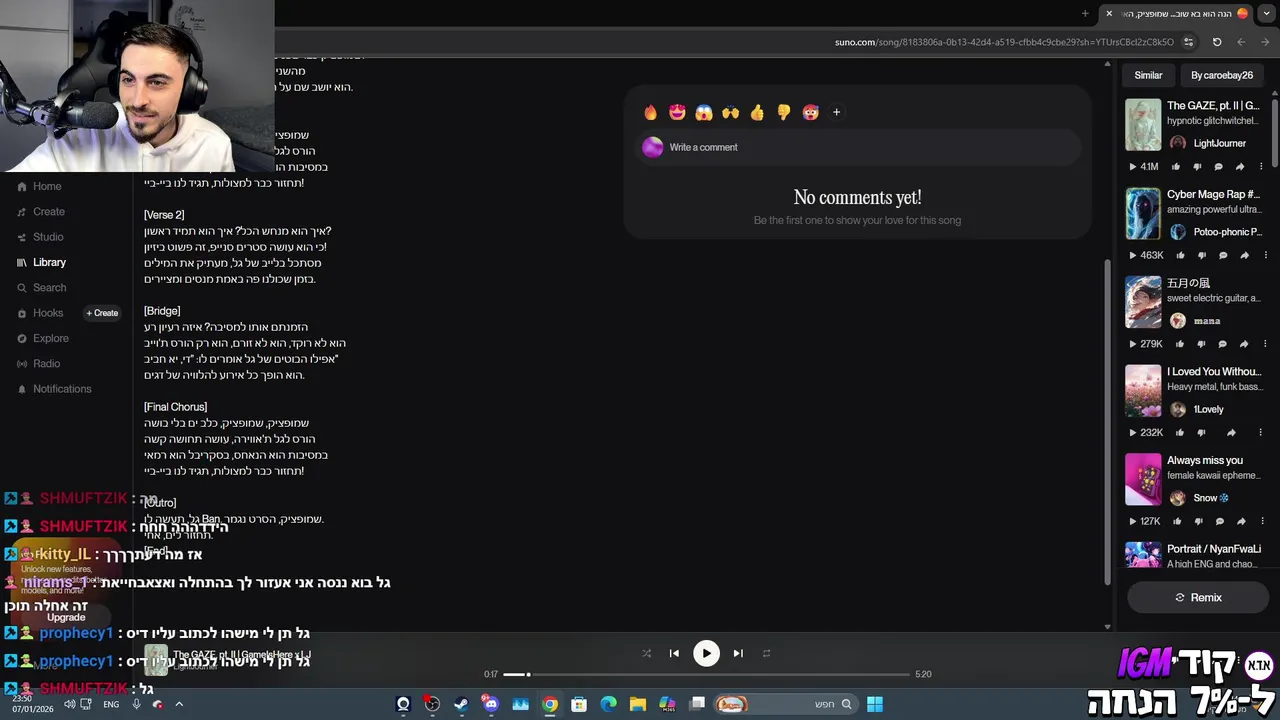This screenshot has width=1280, height=720.
Task: React with the raised hands emoji
Action: 730,113
